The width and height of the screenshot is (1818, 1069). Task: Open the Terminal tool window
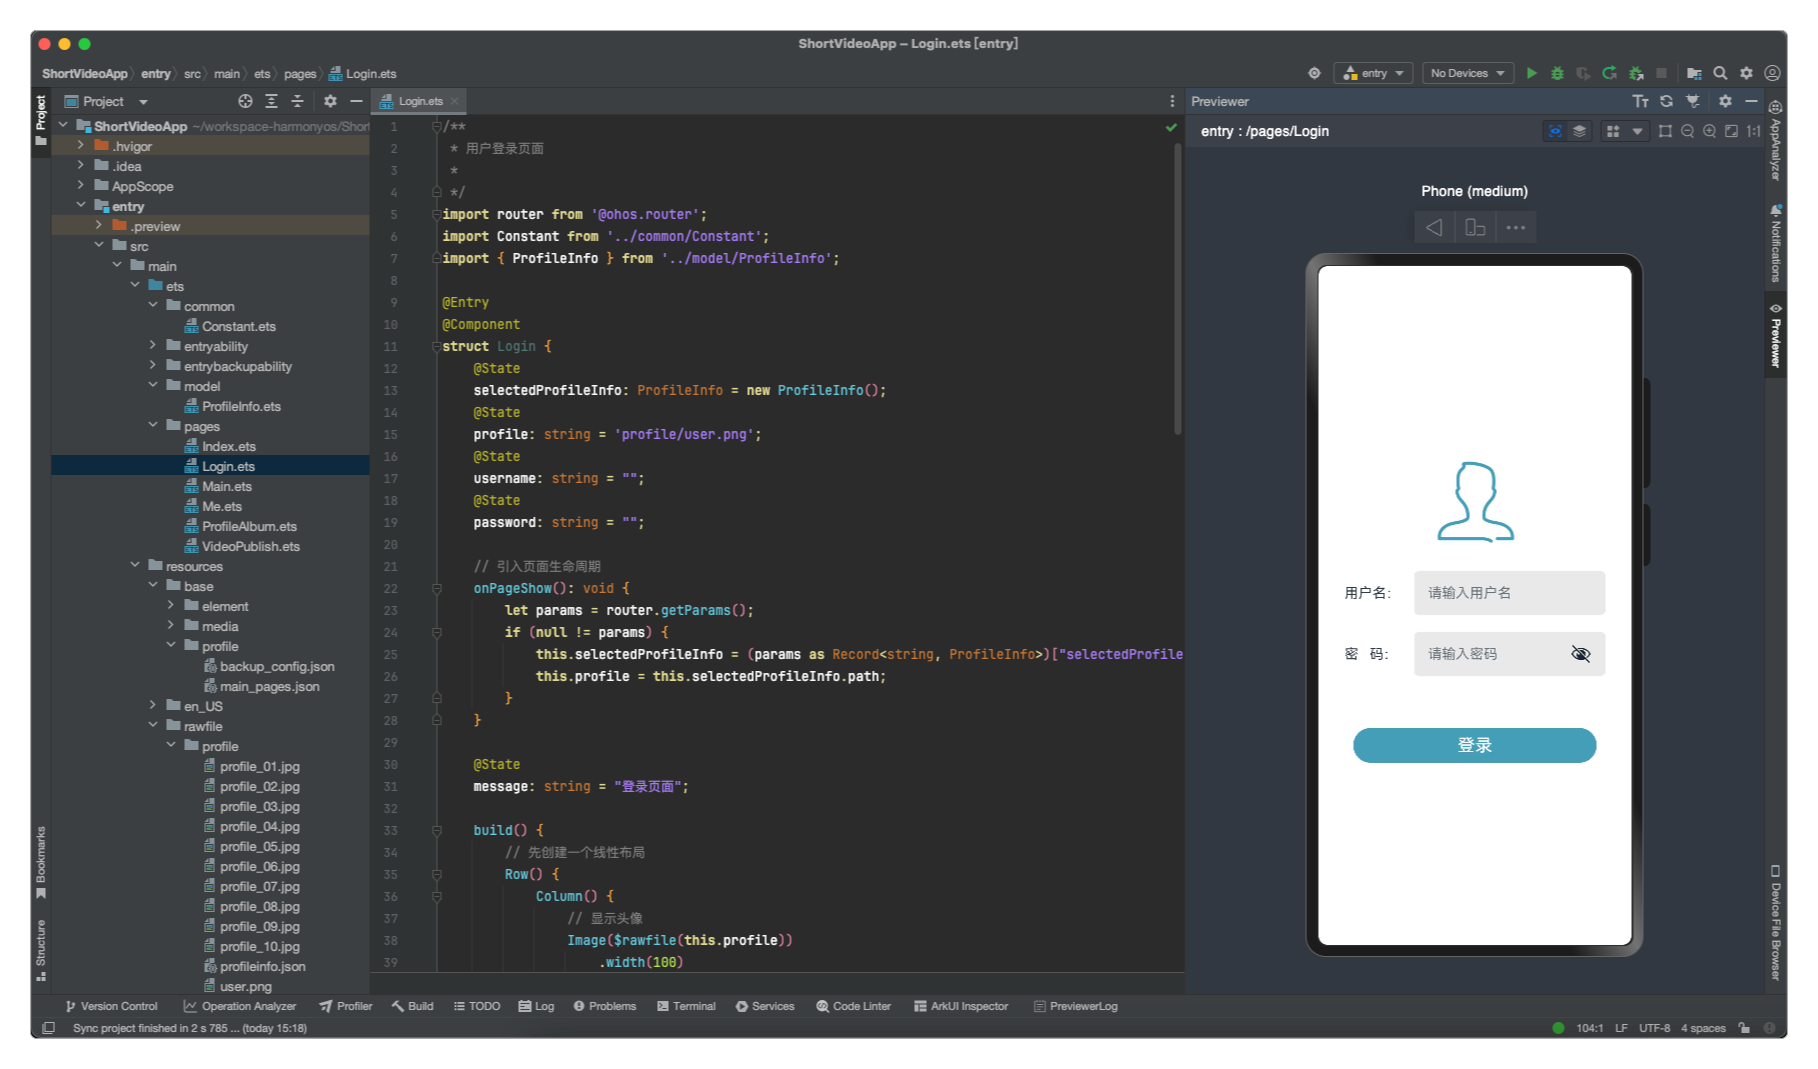click(686, 1006)
